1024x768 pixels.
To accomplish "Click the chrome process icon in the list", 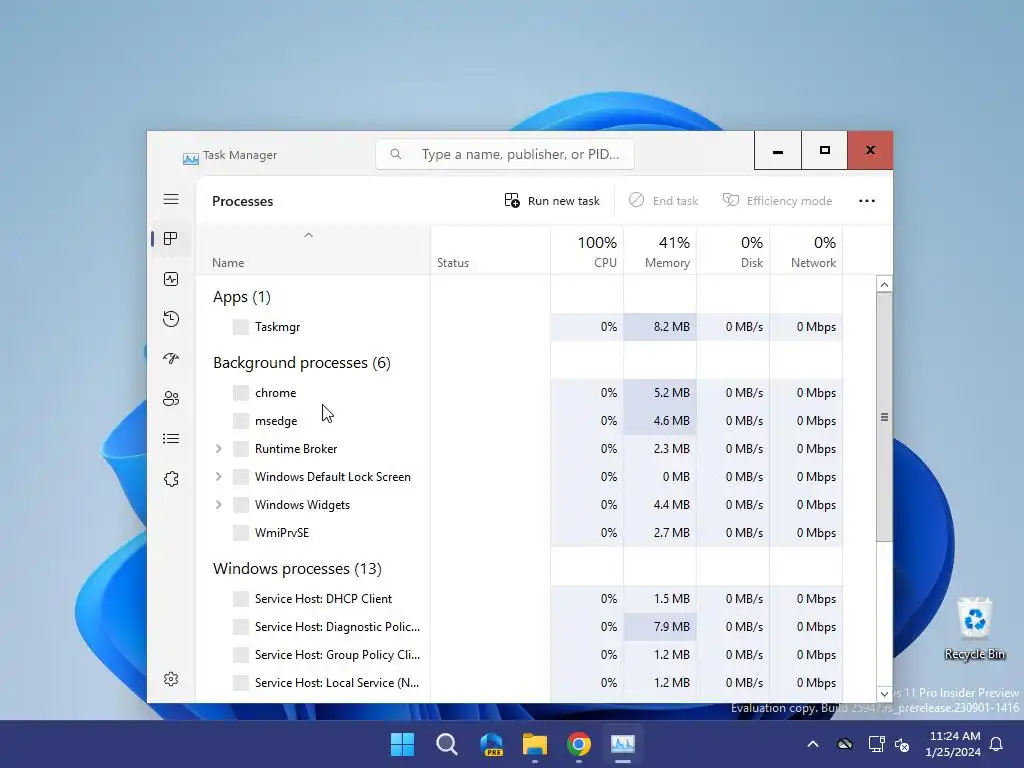I will coord(240,392).
